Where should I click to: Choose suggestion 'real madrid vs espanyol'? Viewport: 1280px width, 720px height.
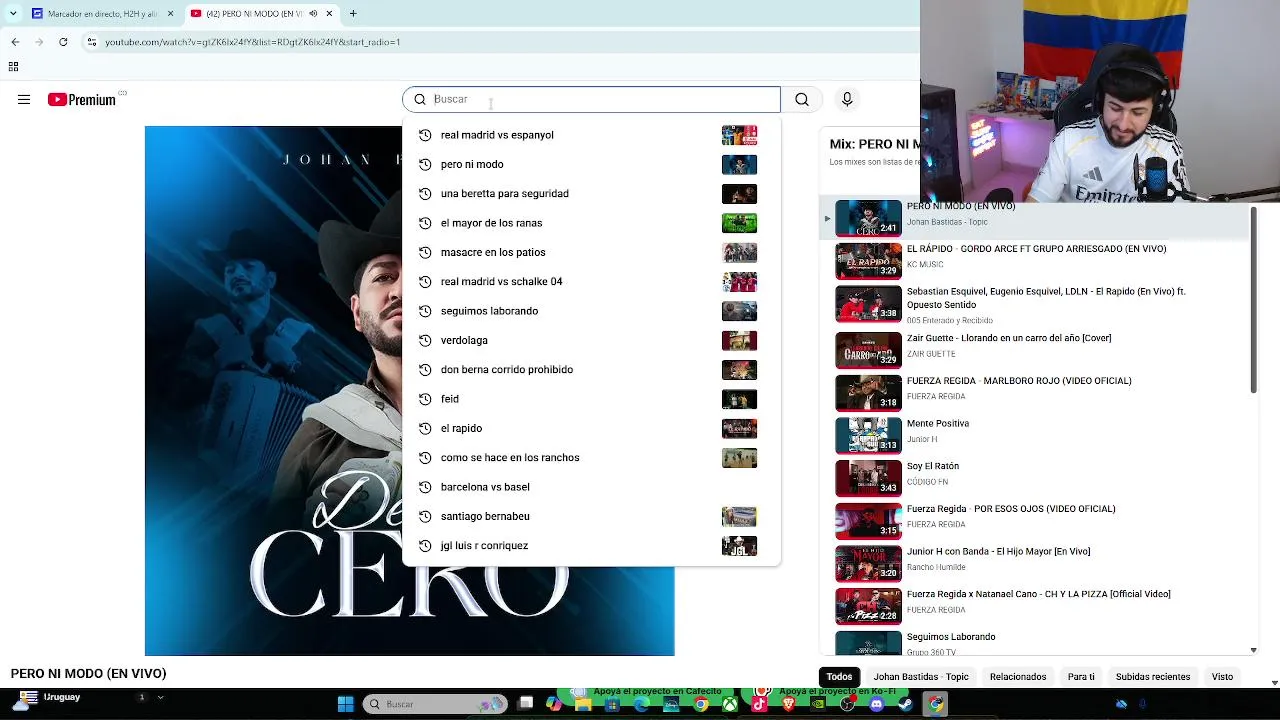point(591,135)
